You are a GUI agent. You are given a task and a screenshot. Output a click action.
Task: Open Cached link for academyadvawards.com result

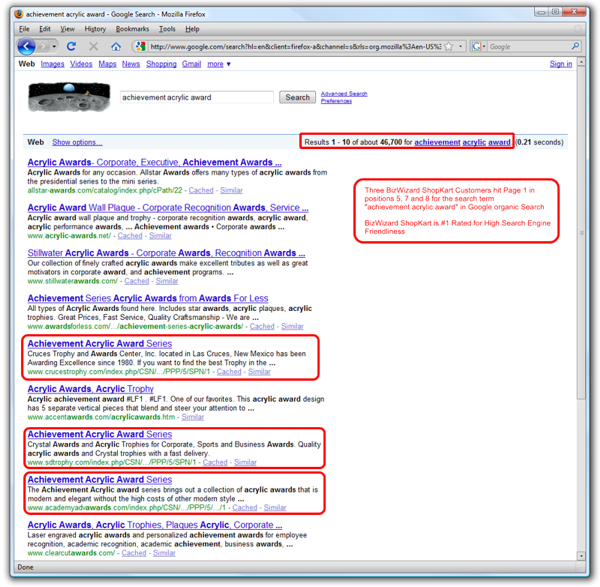pos(245,507)
